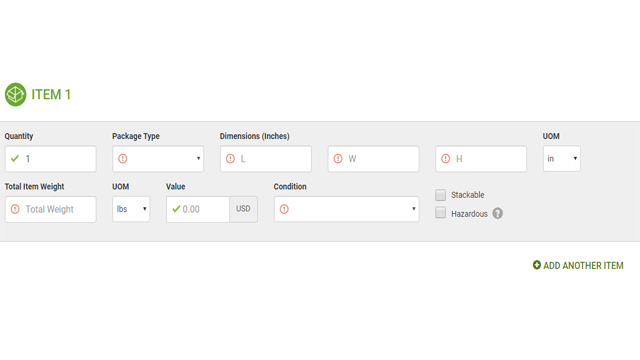The width and height of the screenshot is (640, 360).
Task: Focus the Value input showing 0.00
Action: [x=198, y=209]
